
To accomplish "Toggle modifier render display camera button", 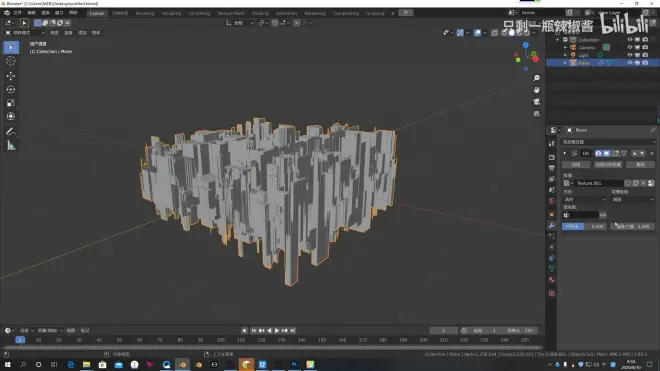I will point(598,153).
